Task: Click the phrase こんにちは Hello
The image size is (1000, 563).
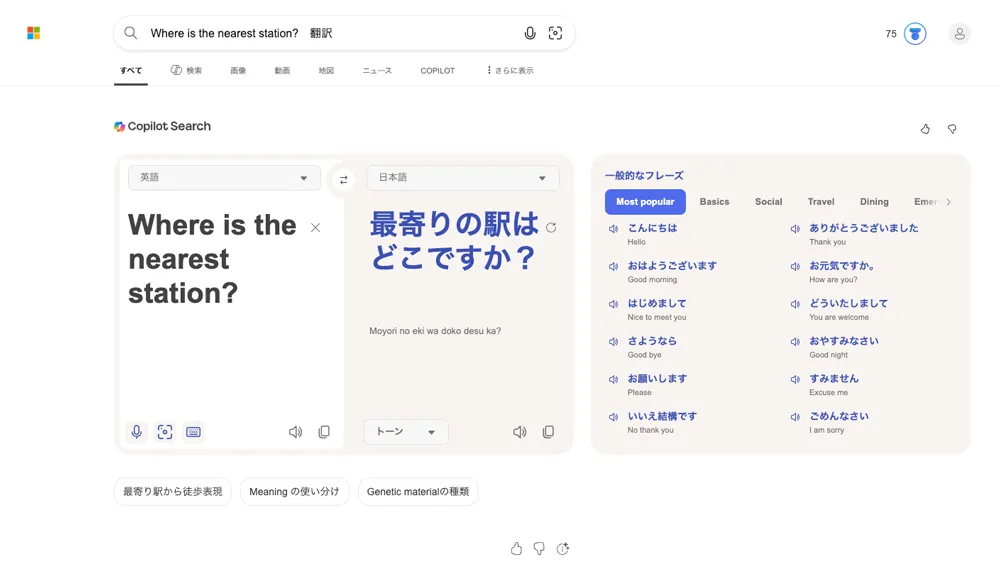Action: coord(652,234)
